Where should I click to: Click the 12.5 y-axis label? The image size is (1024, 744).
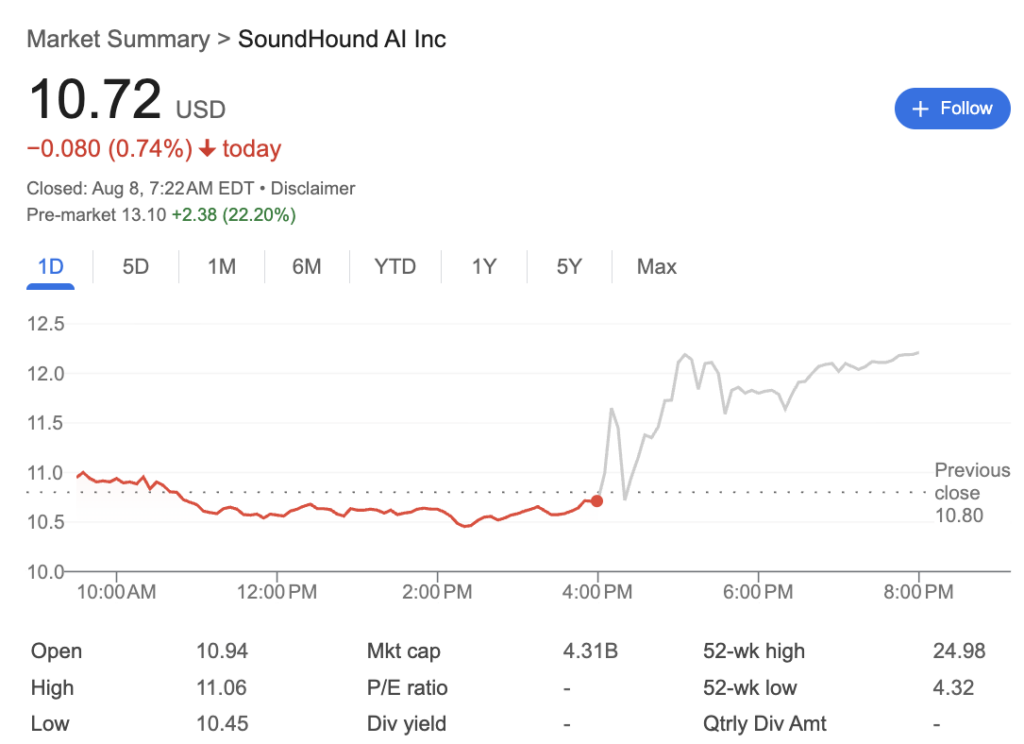[46, 324]
